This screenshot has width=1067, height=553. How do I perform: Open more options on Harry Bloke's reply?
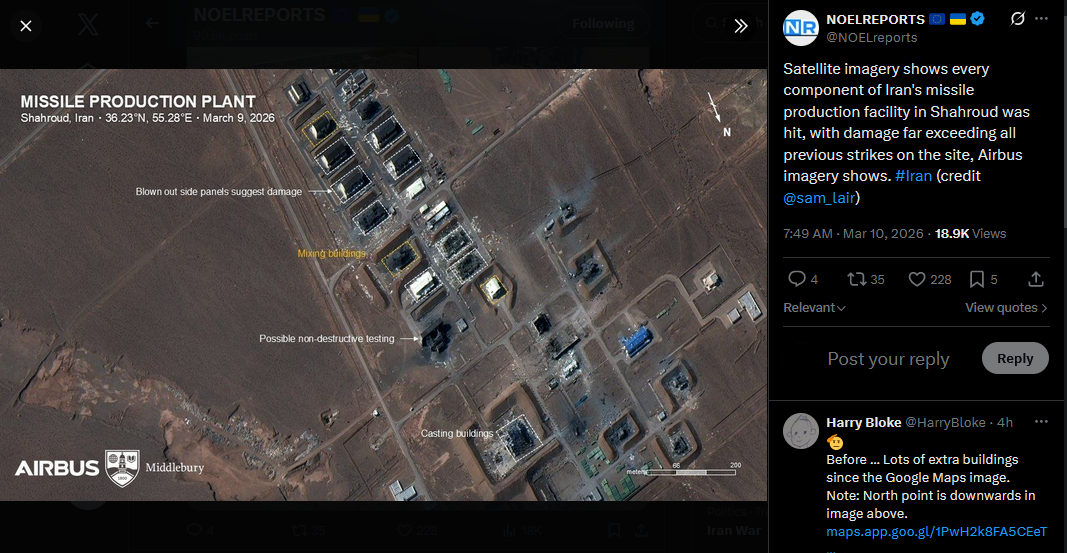pyautogui.click(x=1041, y=422)
